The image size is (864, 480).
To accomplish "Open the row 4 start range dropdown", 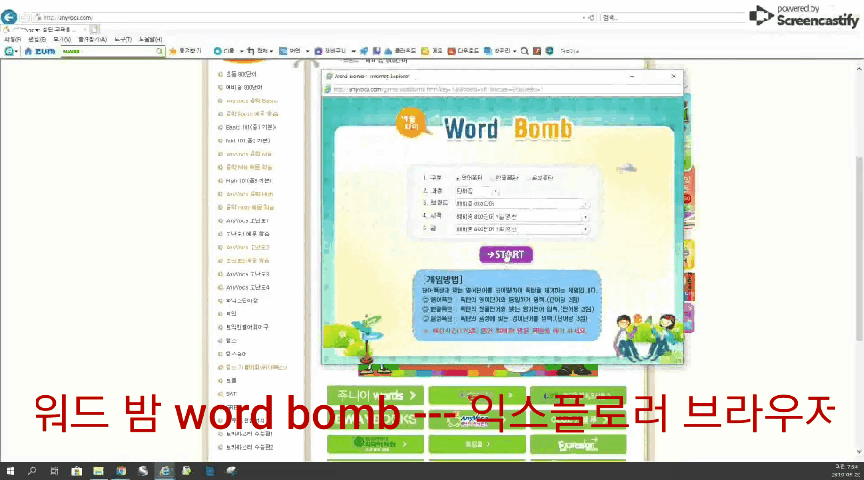I will tap(522, 217).
